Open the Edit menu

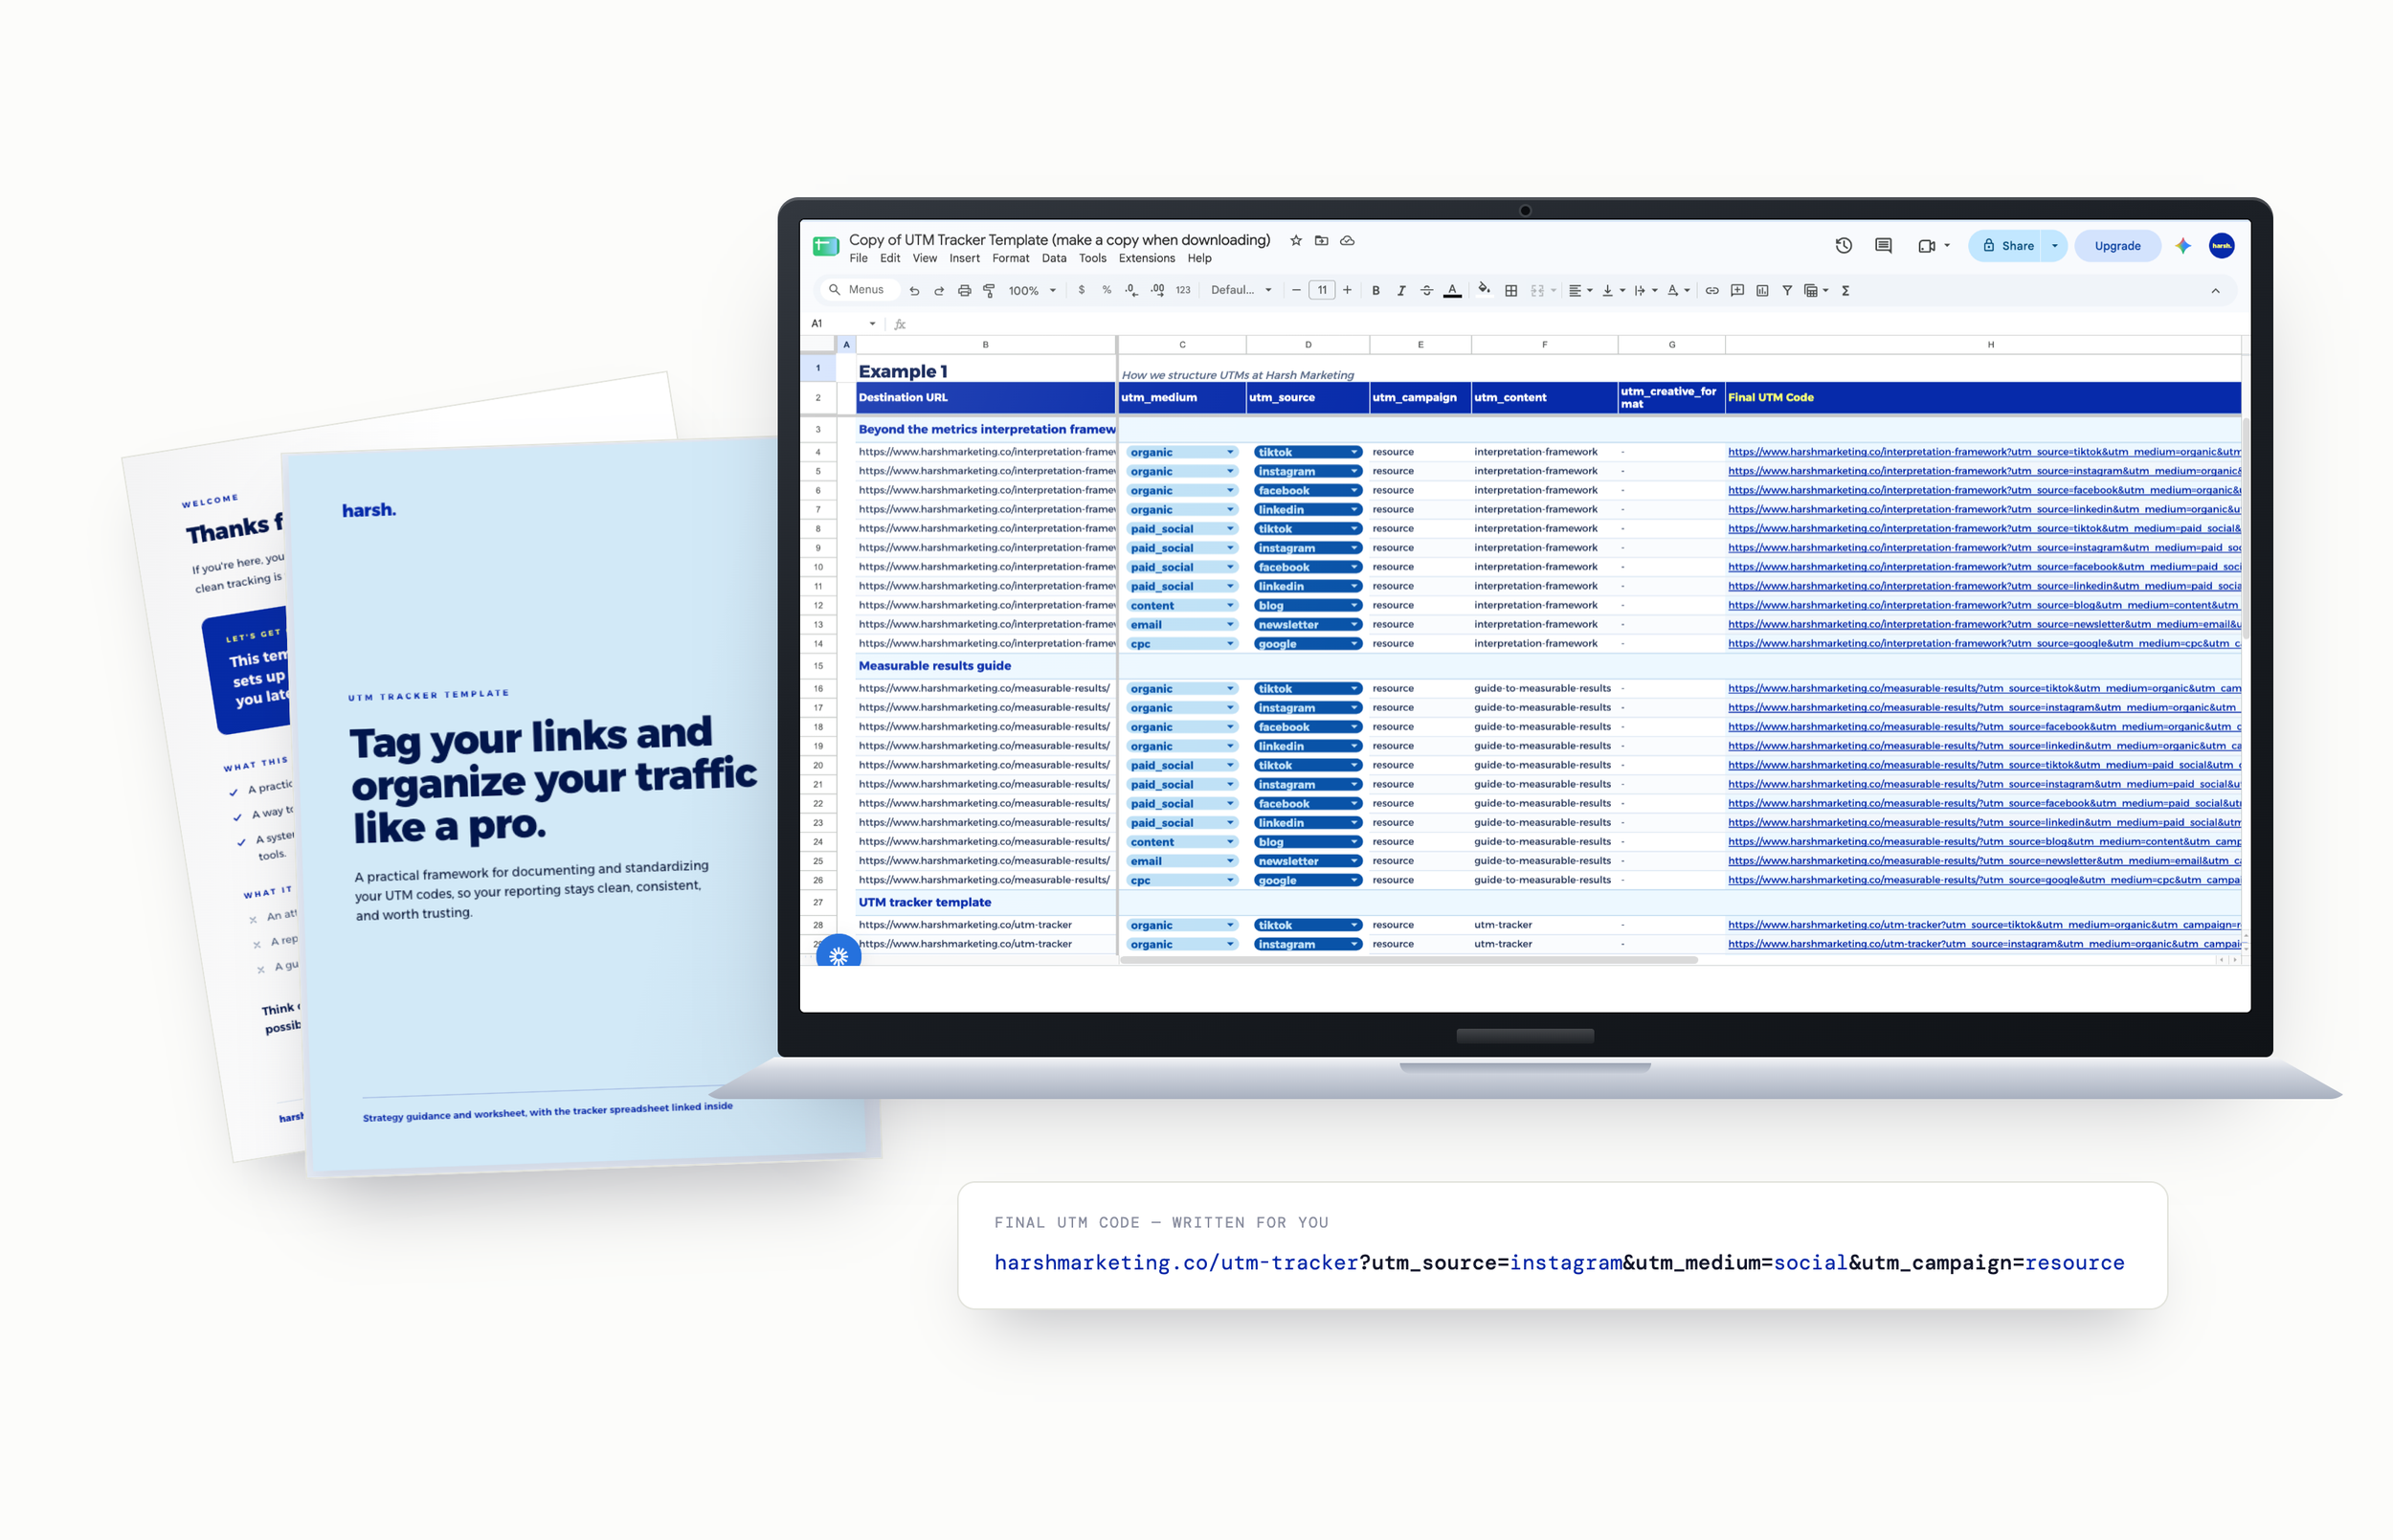point(890,259)
